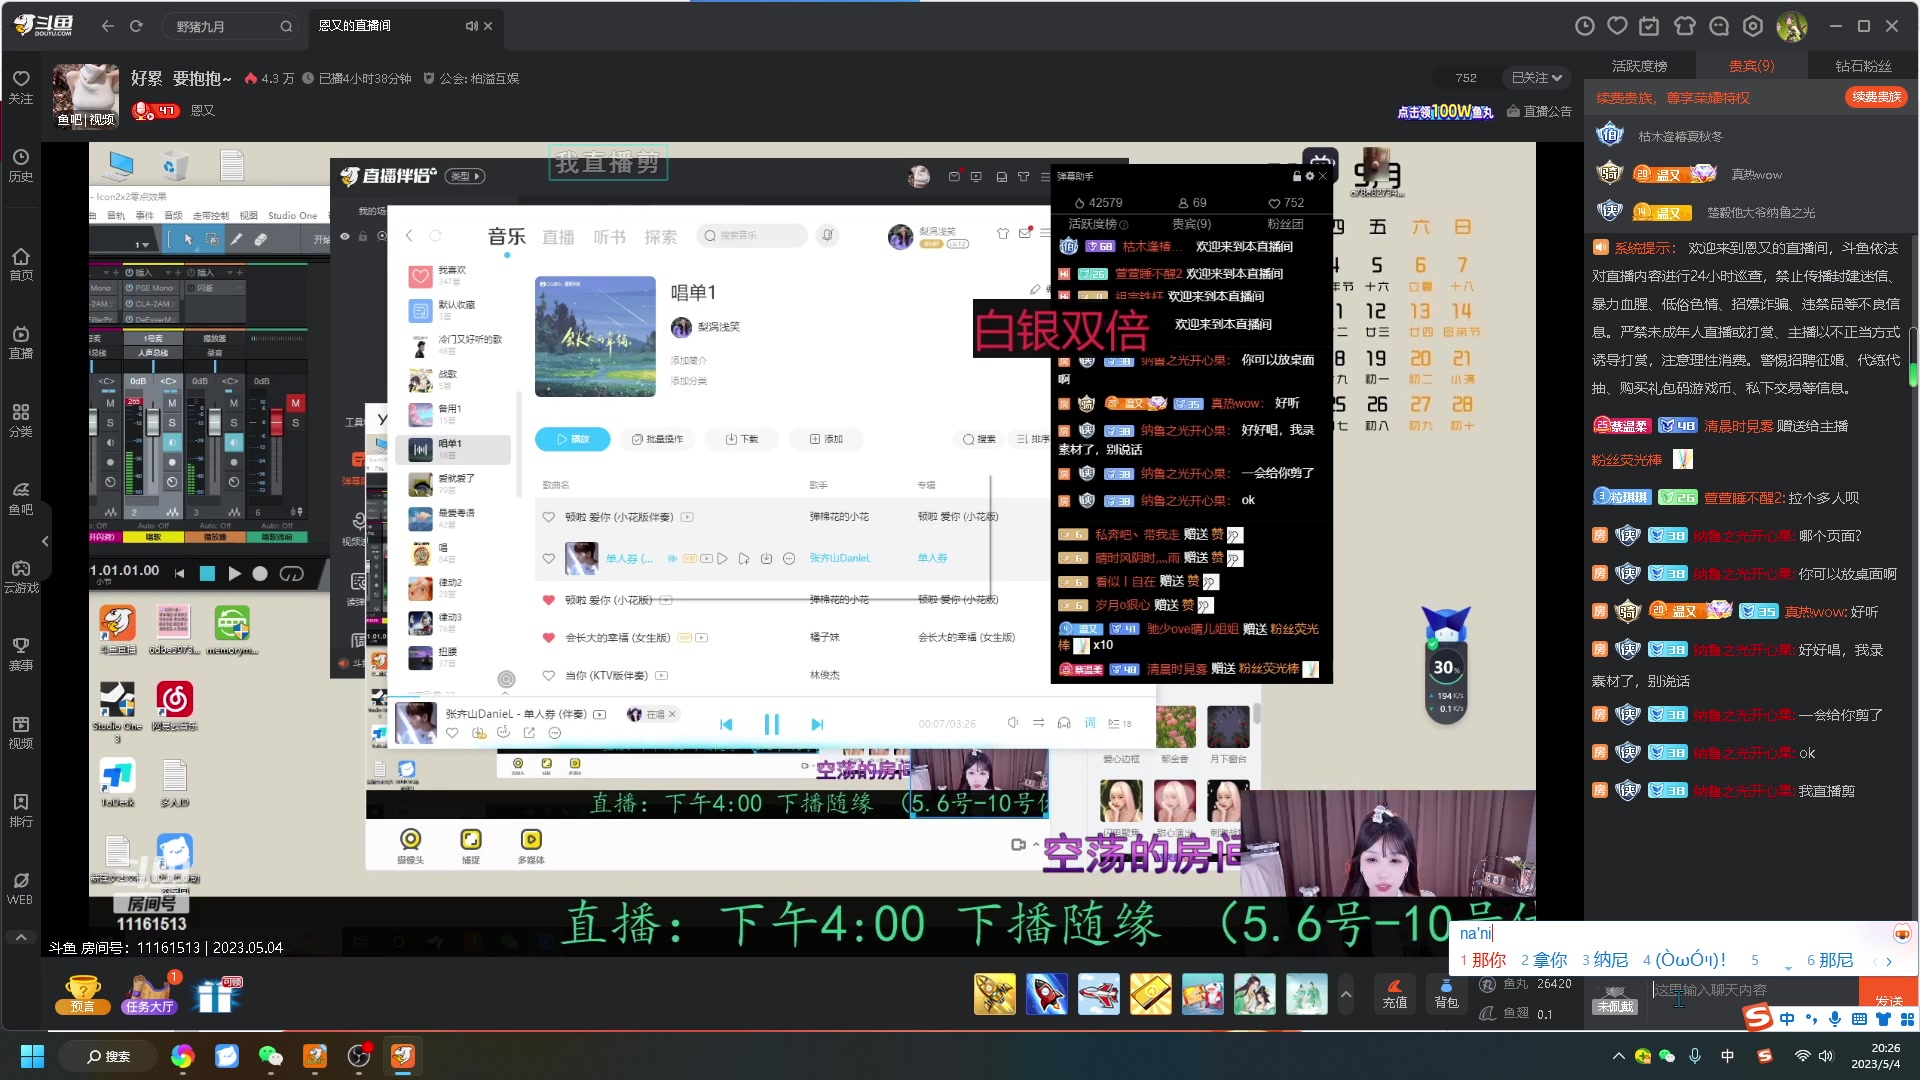Open the WEB version from the sidebar
The width and height of the screenshot is (1920, 1080).
(x=21, y=888)
